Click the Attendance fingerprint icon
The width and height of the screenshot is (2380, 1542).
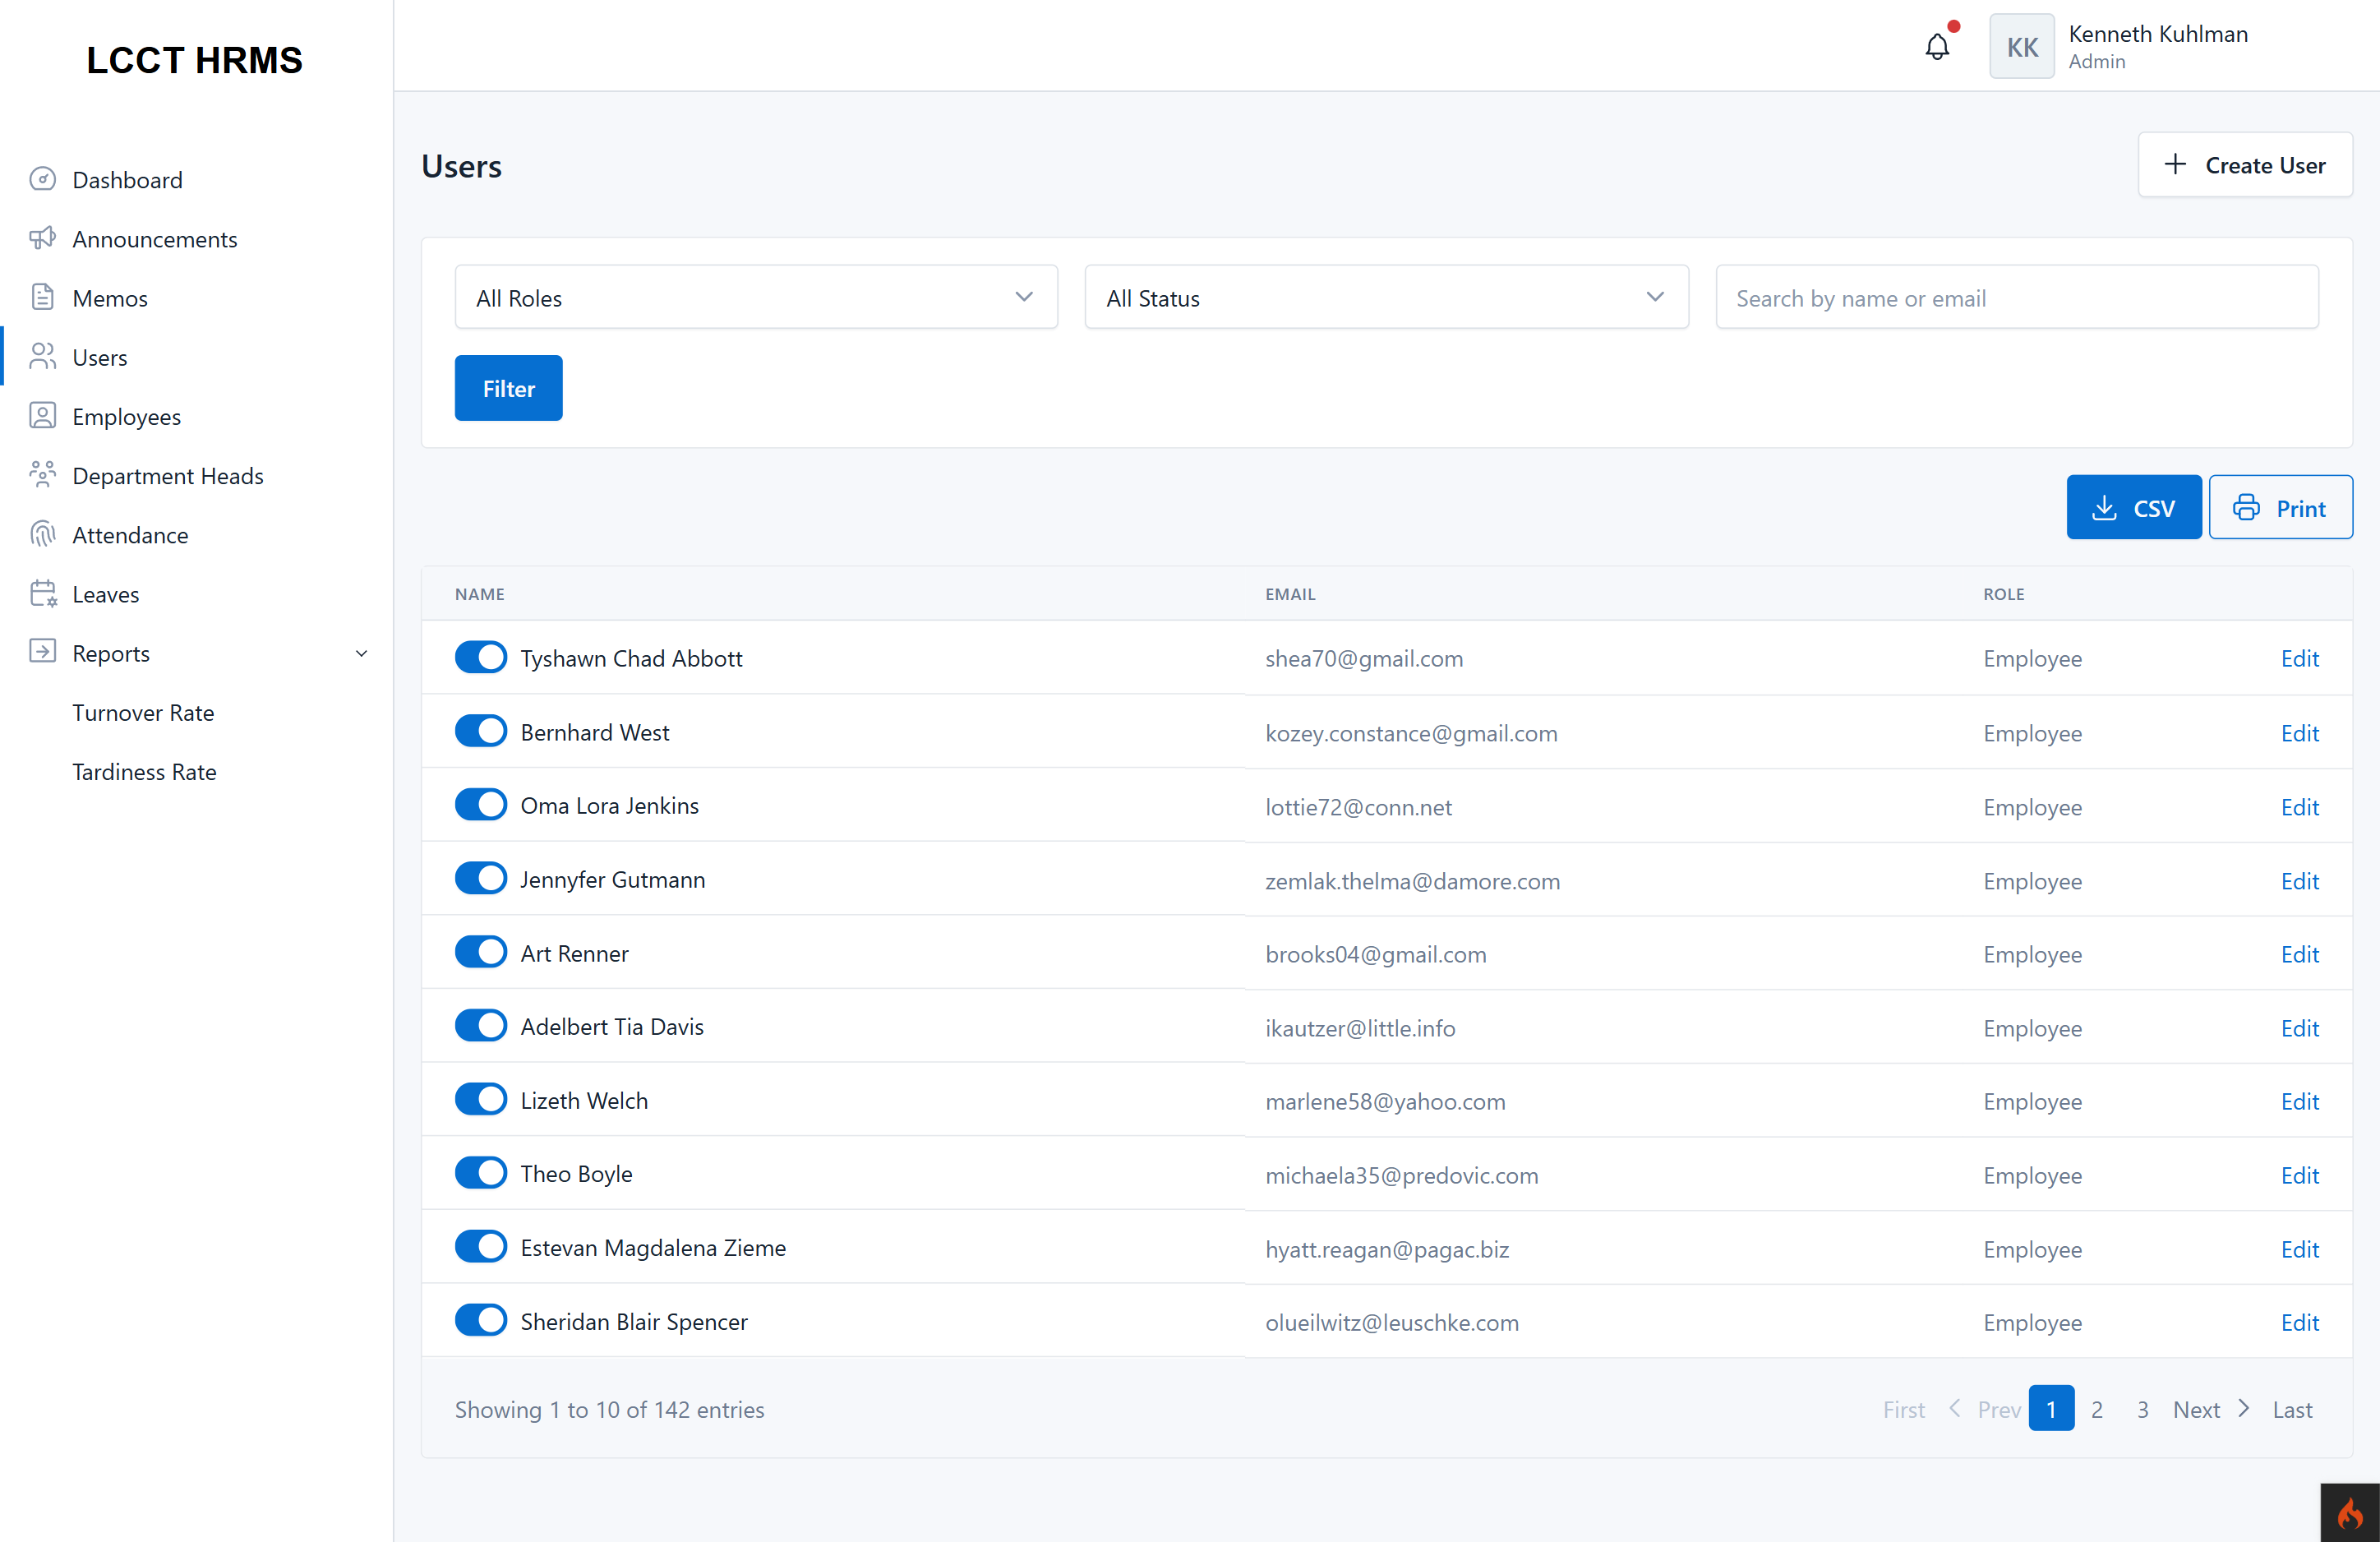click(42, 535)
